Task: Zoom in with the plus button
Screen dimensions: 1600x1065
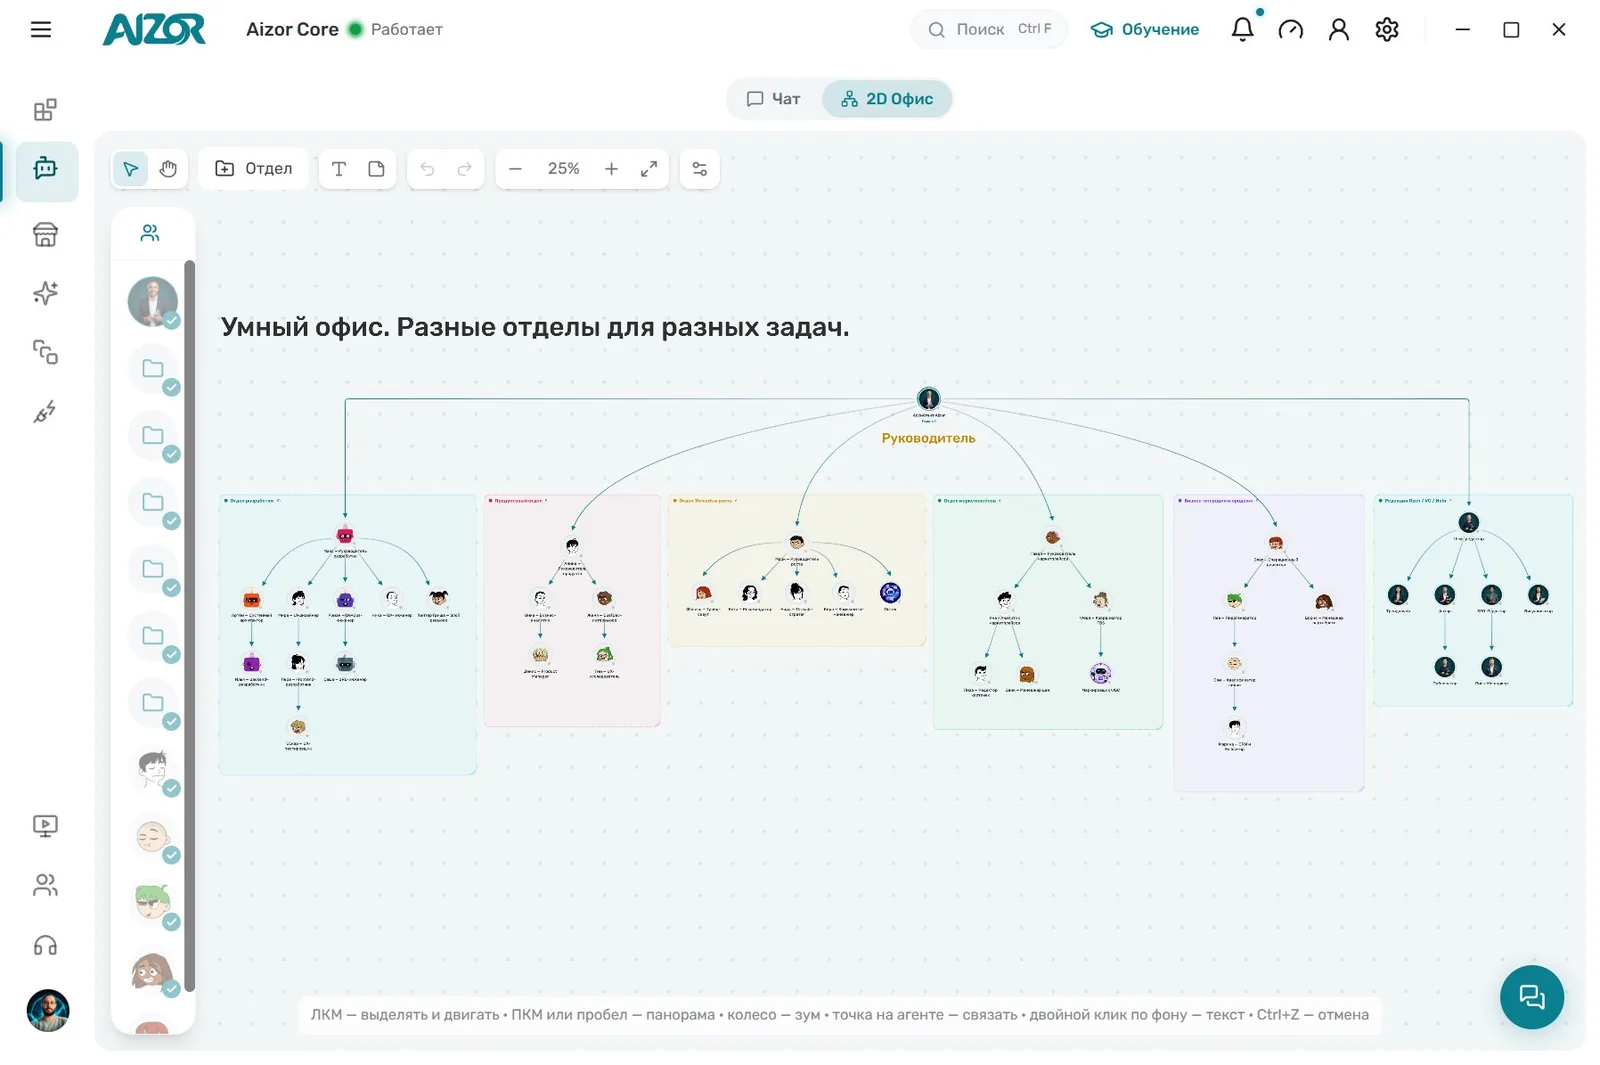Action: click(x=611, y=169)
